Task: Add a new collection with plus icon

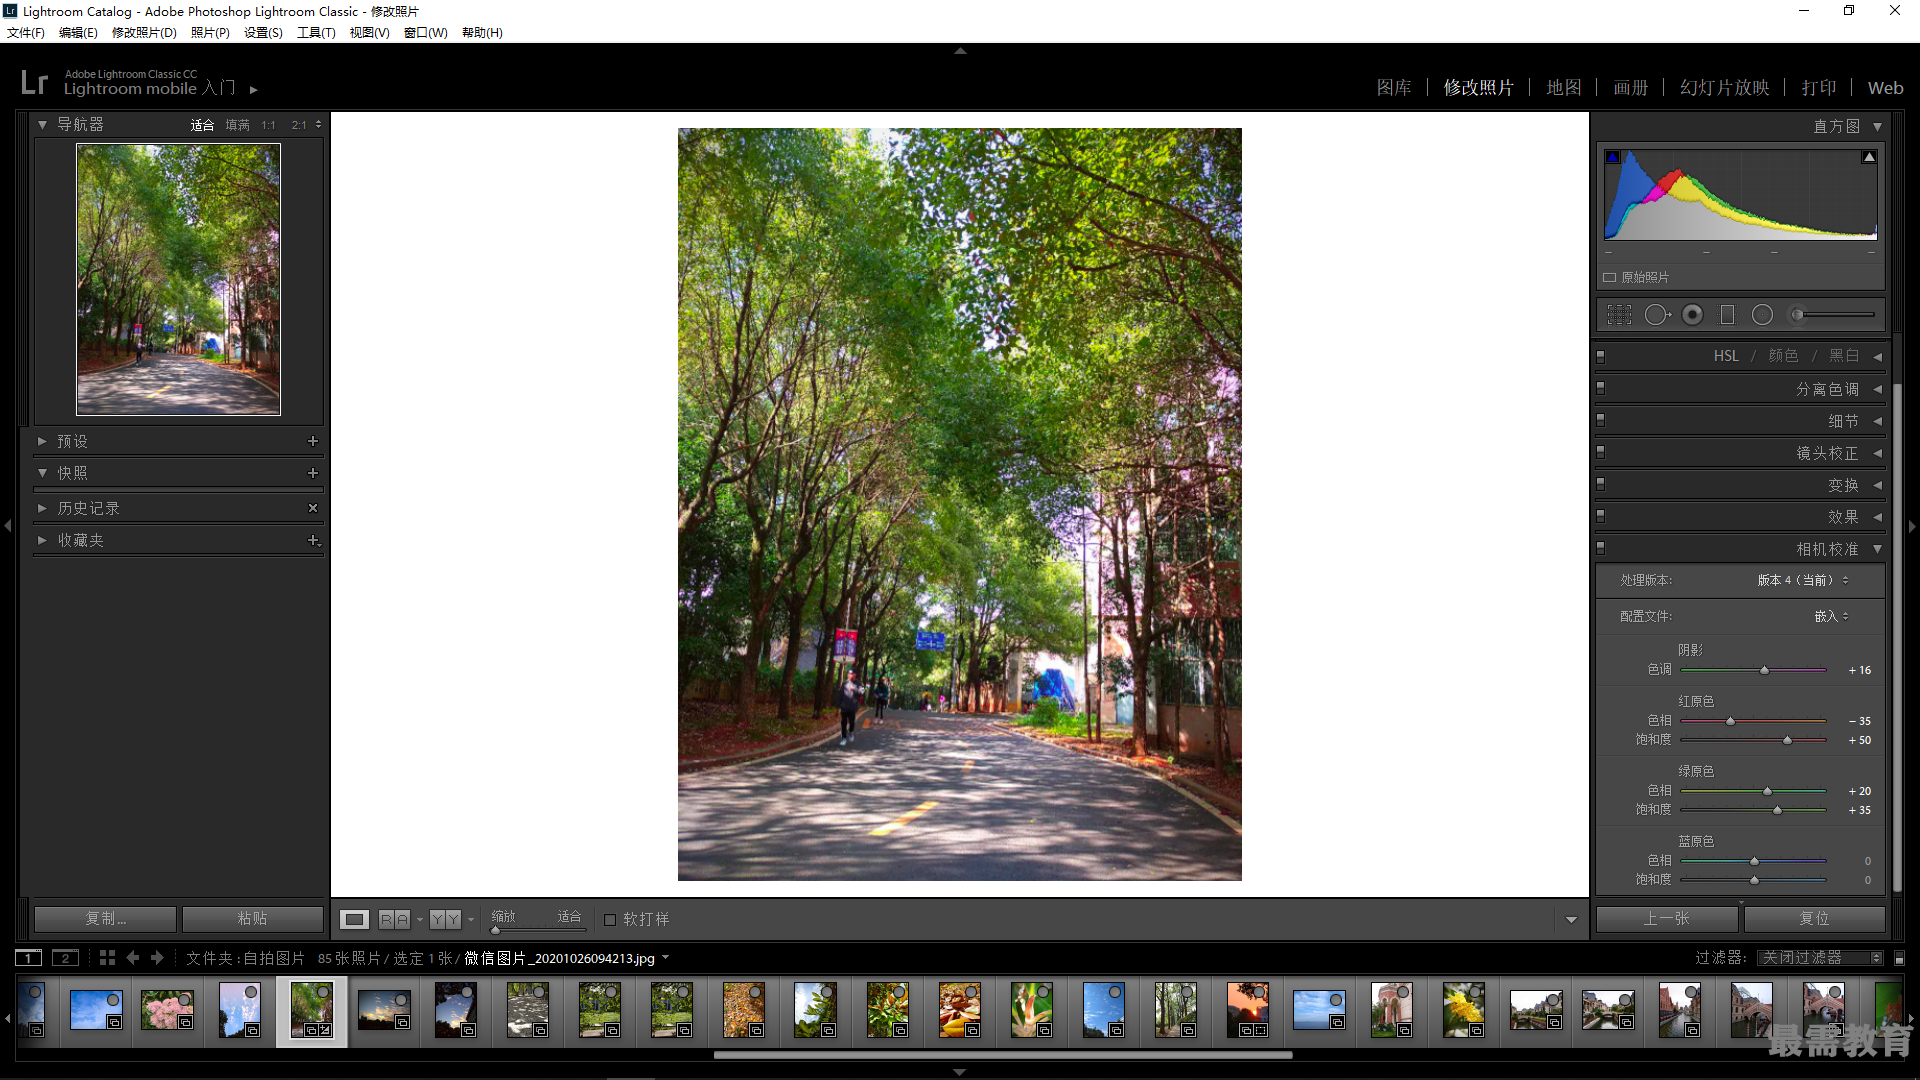Action: pos(313,540)
